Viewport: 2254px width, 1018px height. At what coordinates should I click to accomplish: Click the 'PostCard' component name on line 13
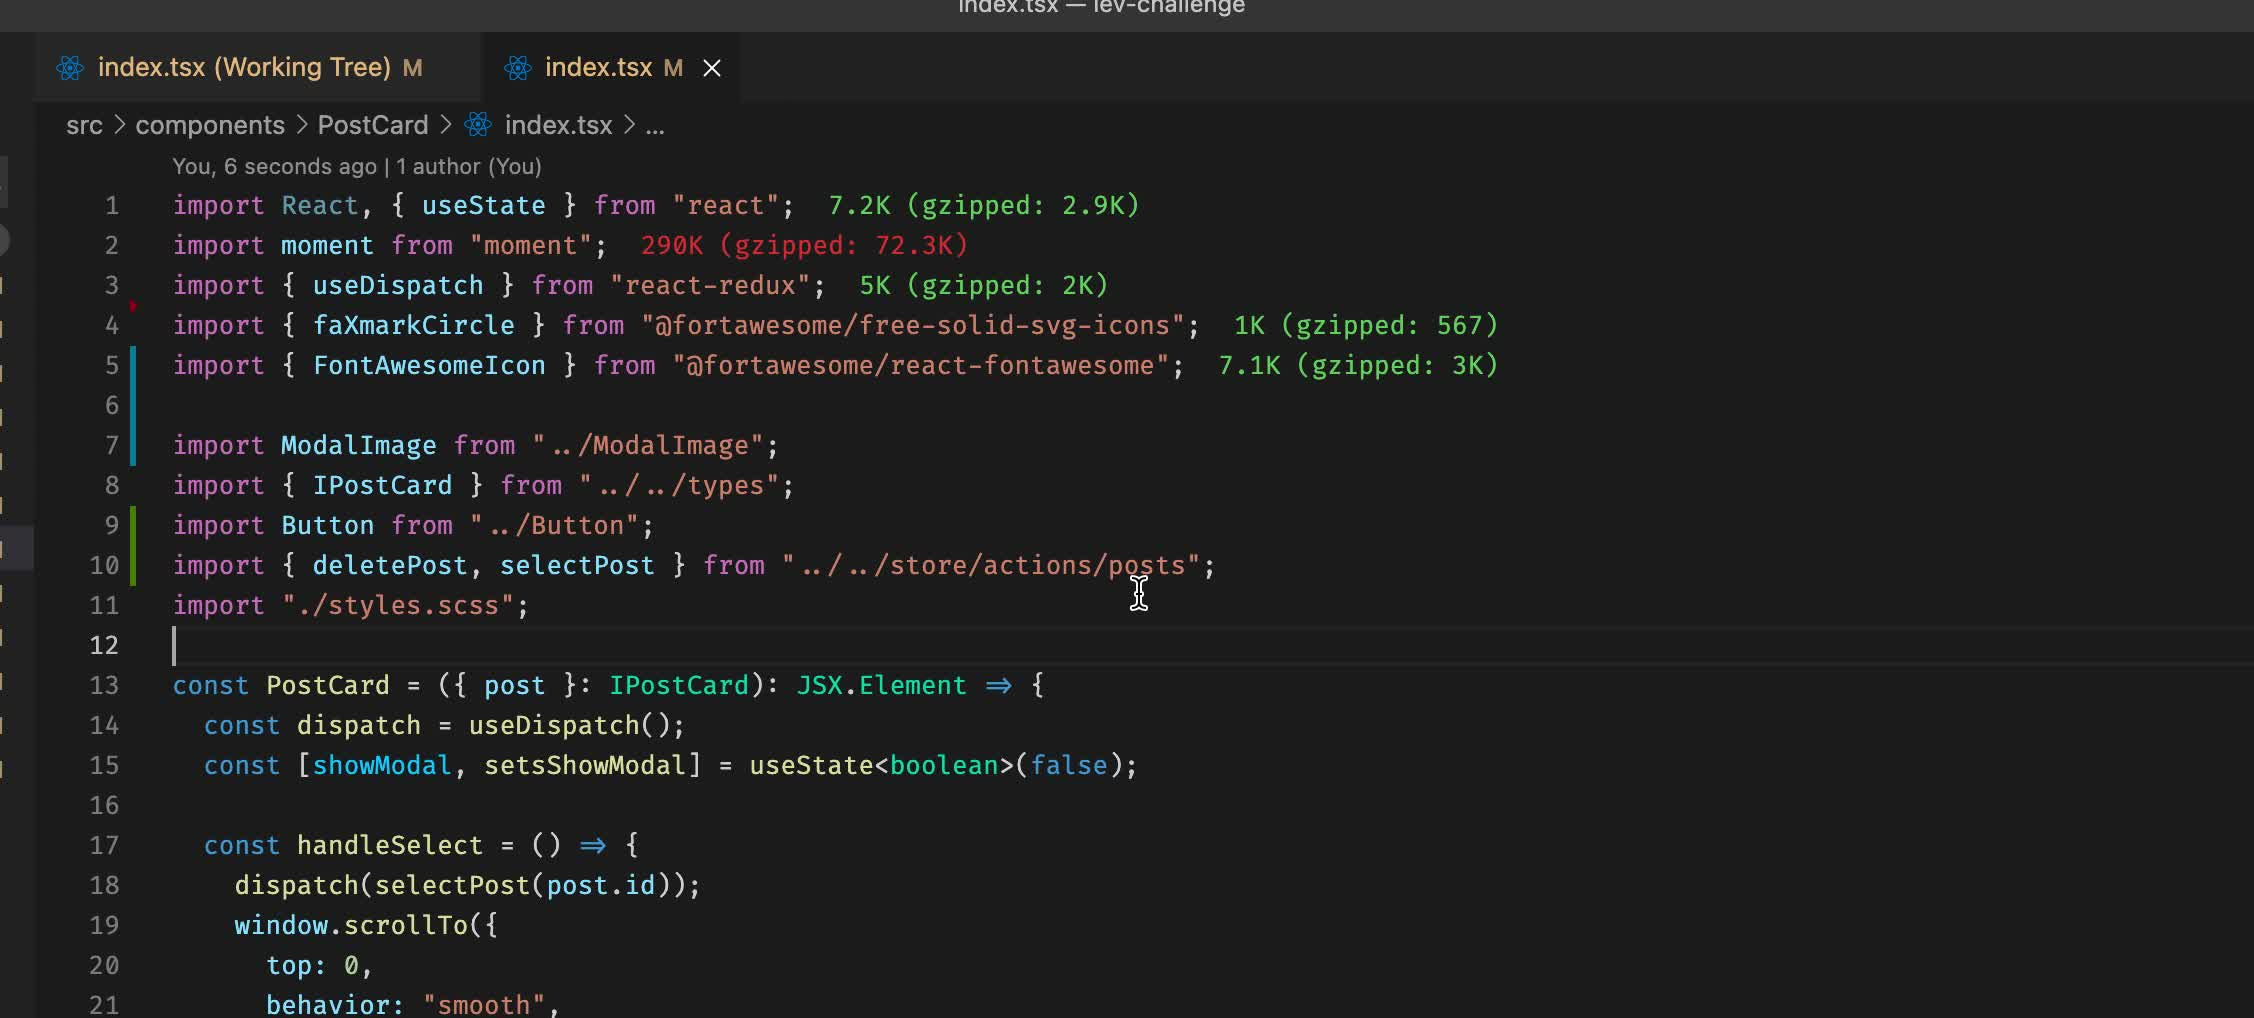tap(328, 685)
